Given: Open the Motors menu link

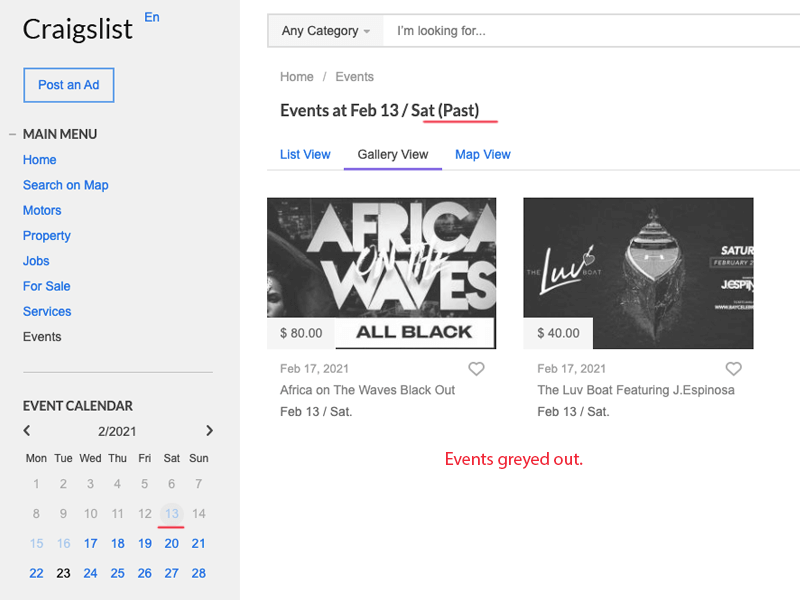Looking at the screenshot, I should 42,210.
